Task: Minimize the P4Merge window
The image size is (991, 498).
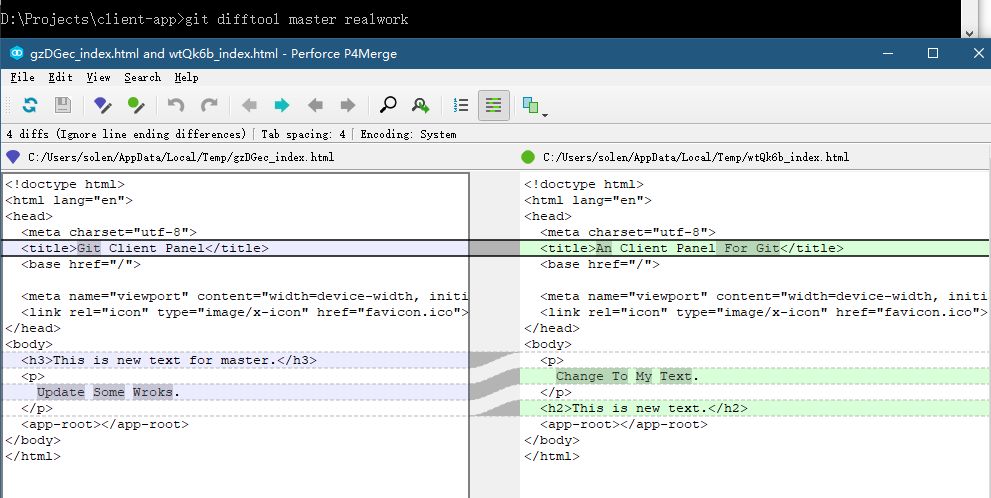Action: pos(888,53)
